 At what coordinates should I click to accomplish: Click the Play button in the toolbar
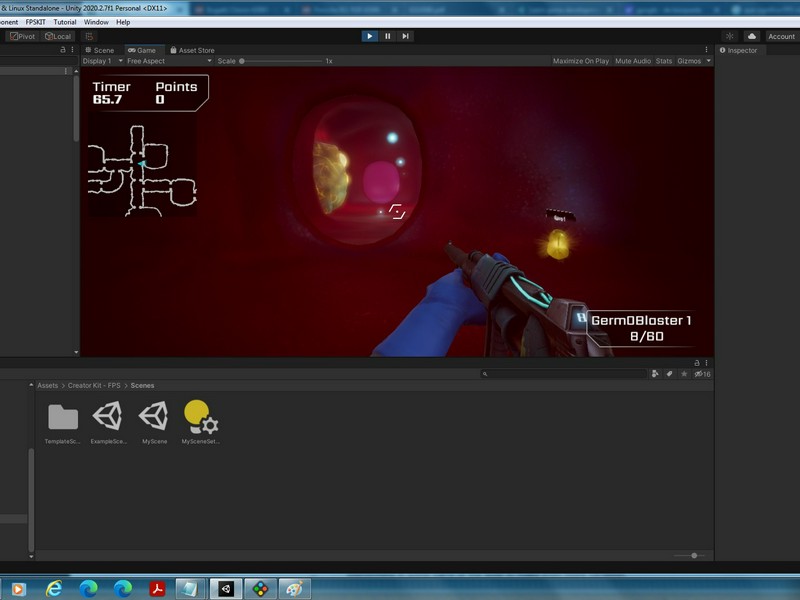coord(369,36)
